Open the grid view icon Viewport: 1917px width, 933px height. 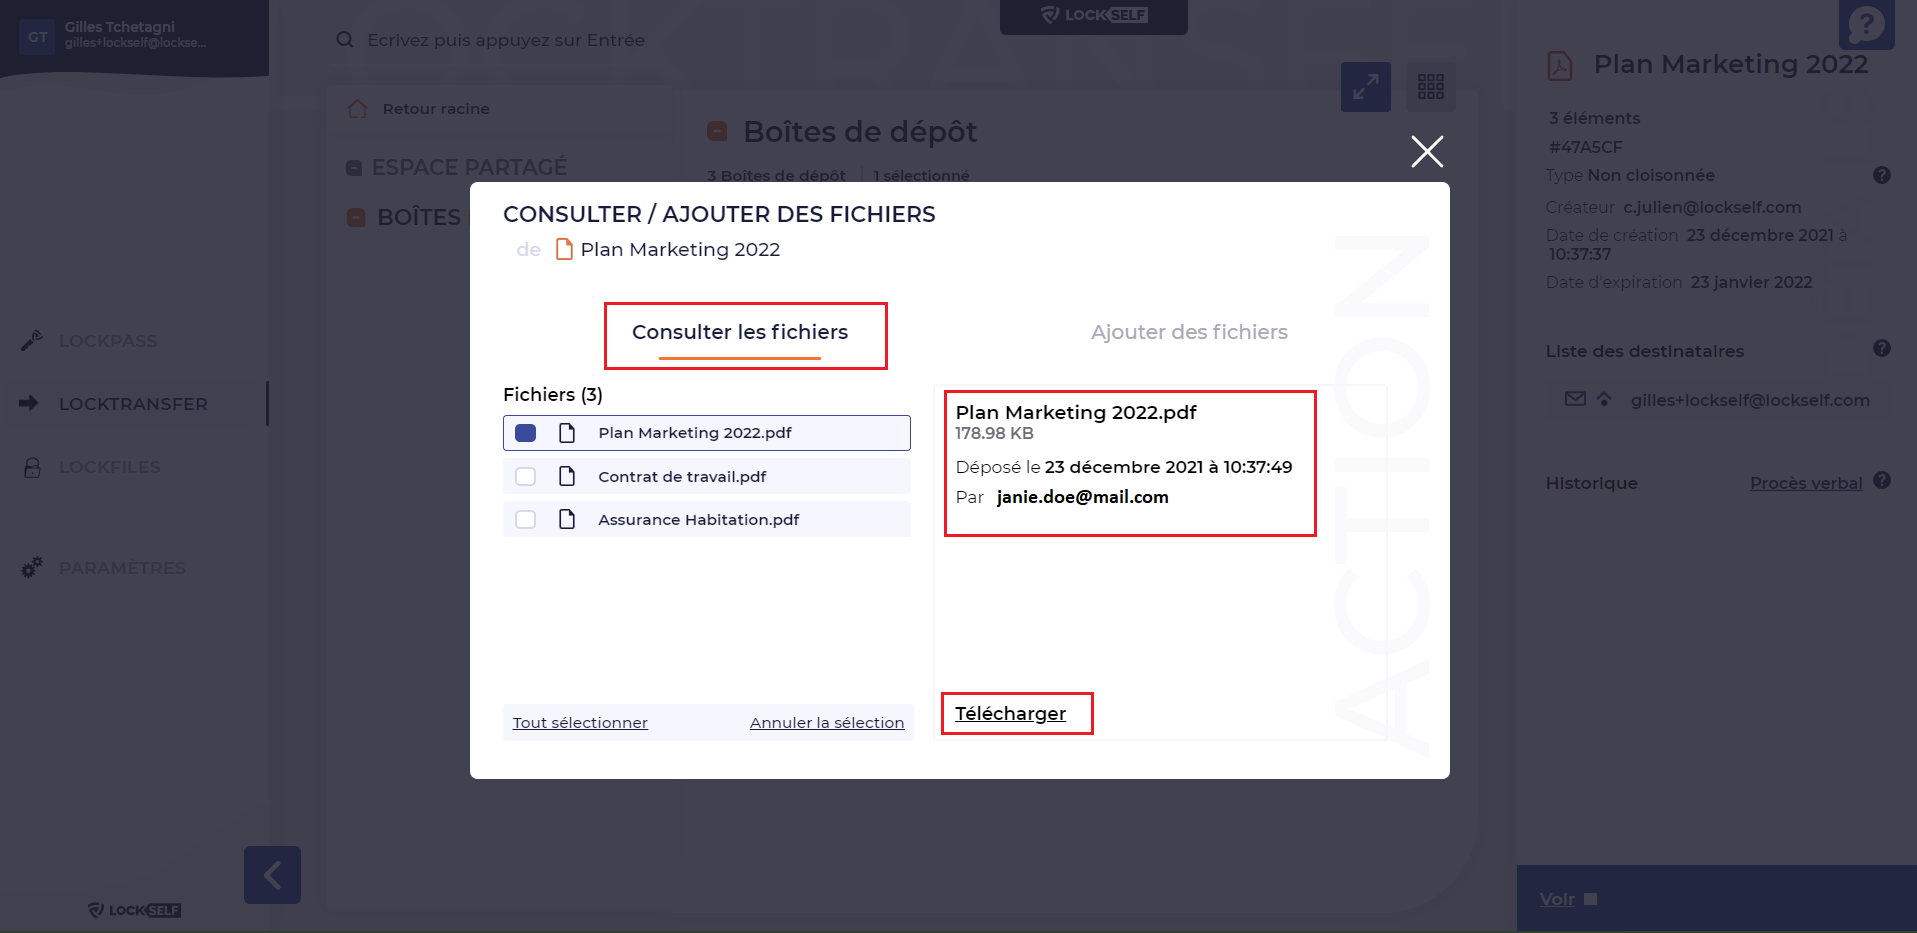pyautogui.click(x=1430, y=87)
